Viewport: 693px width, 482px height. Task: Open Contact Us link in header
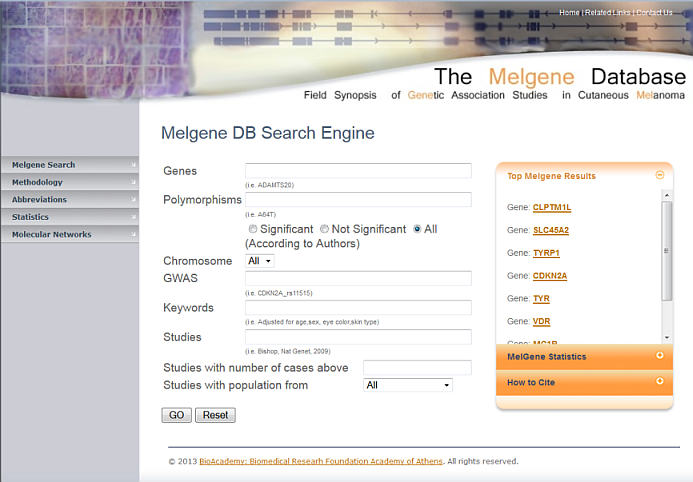654,12
